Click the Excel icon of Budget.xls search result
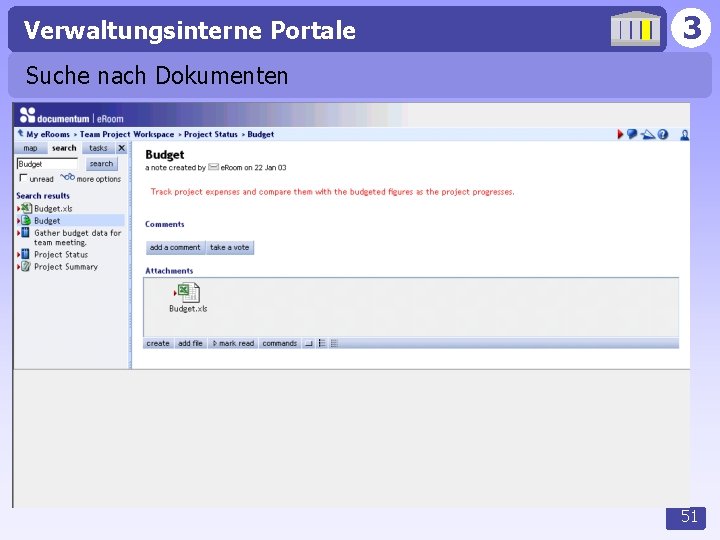 pos(26,208)
